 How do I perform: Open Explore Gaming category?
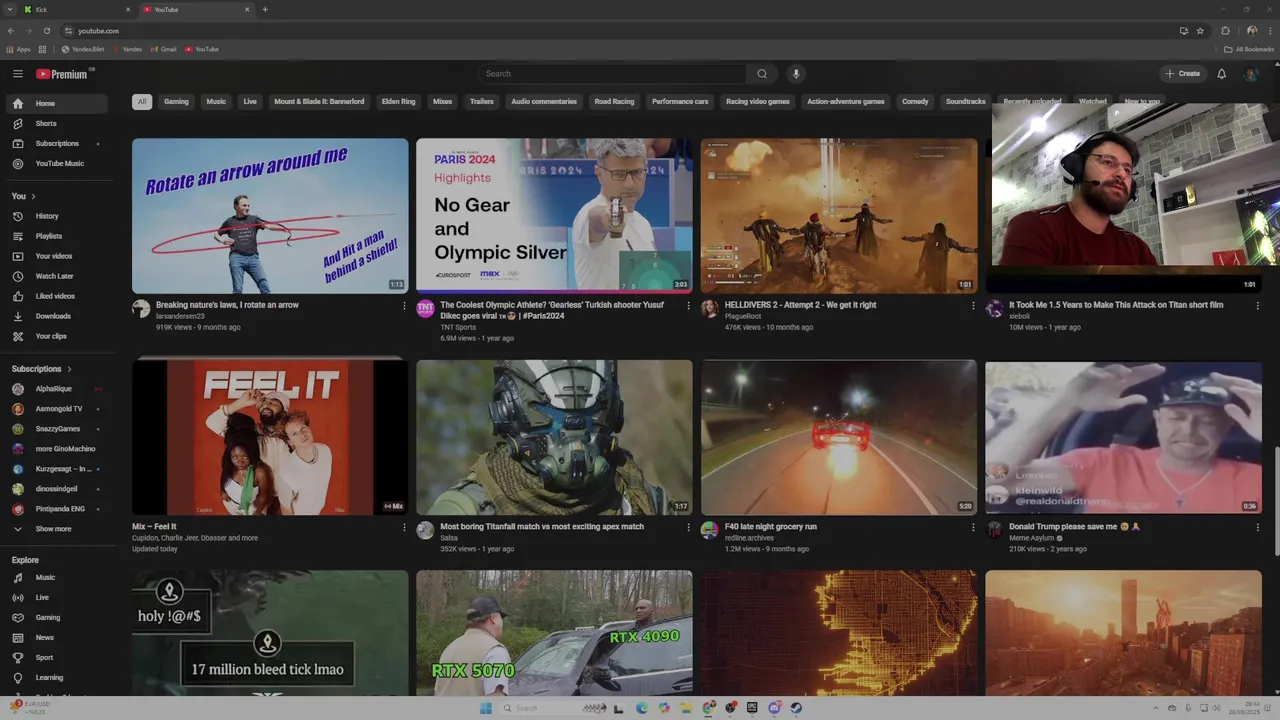tap(60, 617)
